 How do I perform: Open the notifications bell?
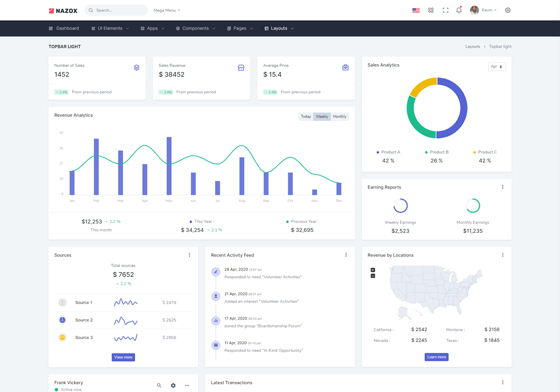[459, 10]
